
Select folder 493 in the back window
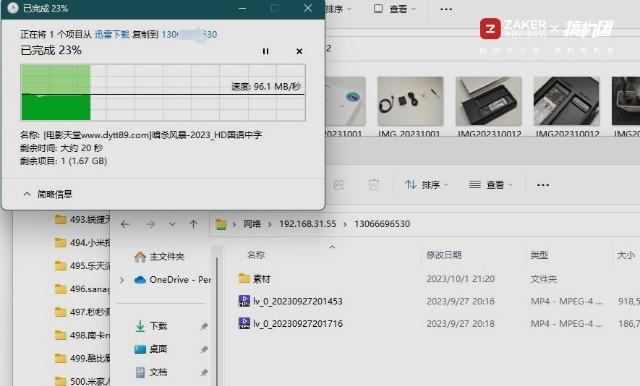click(82, 220)
